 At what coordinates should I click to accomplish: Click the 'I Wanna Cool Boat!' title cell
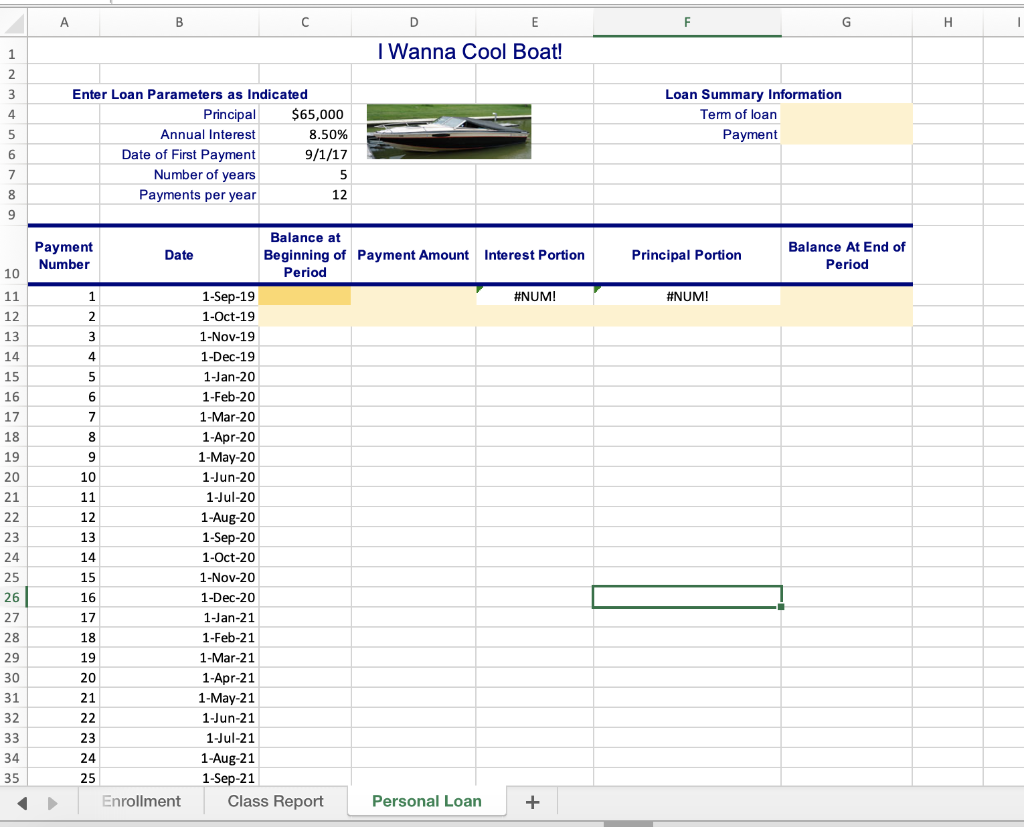tap(470, 51)
